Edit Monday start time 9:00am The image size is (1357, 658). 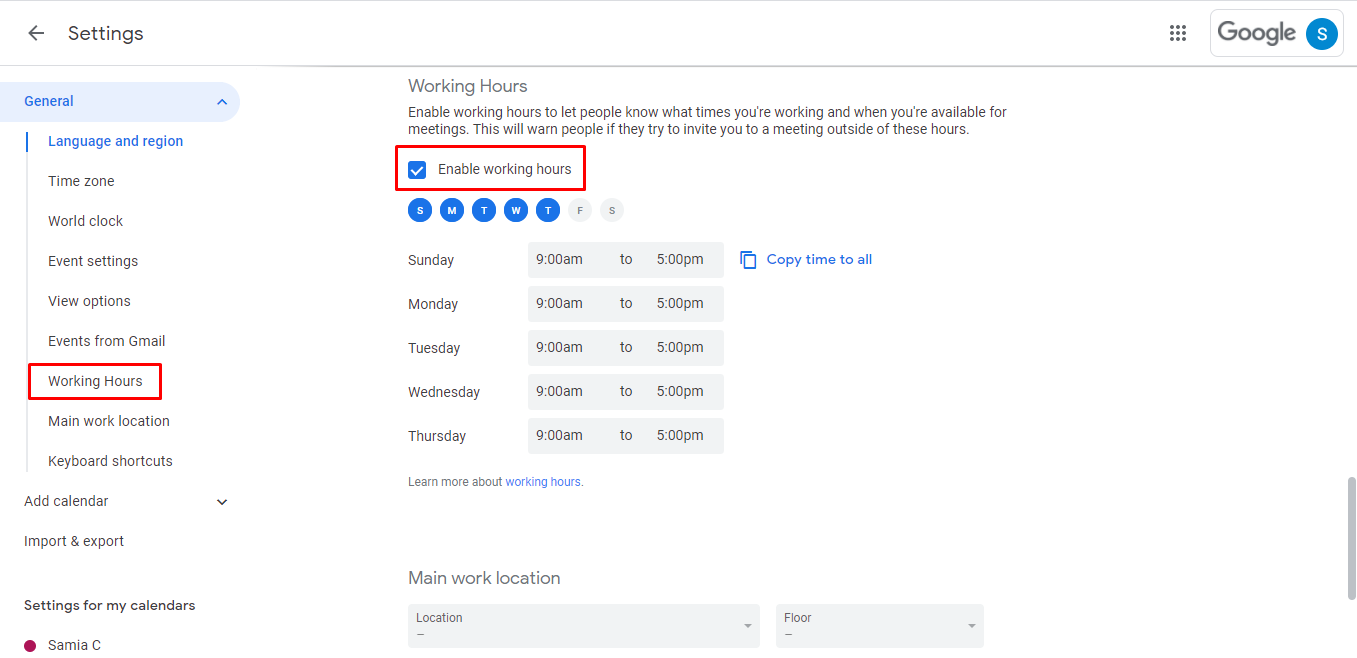coord(559,303)
